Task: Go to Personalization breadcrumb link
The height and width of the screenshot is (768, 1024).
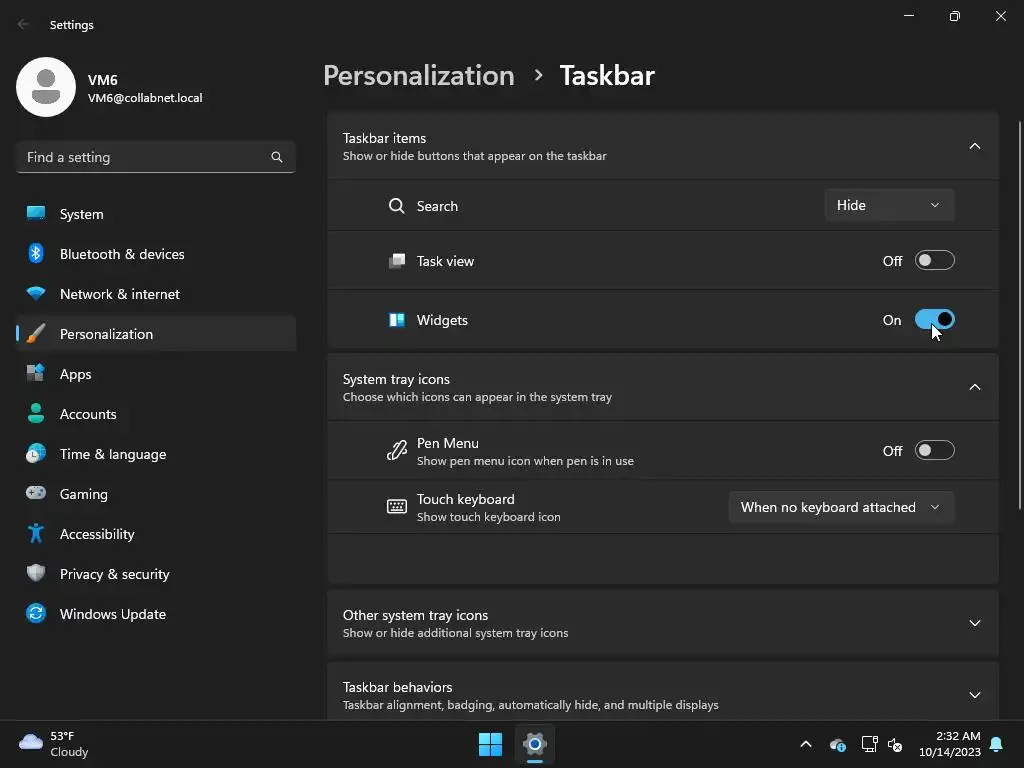Action: (419, 76)
